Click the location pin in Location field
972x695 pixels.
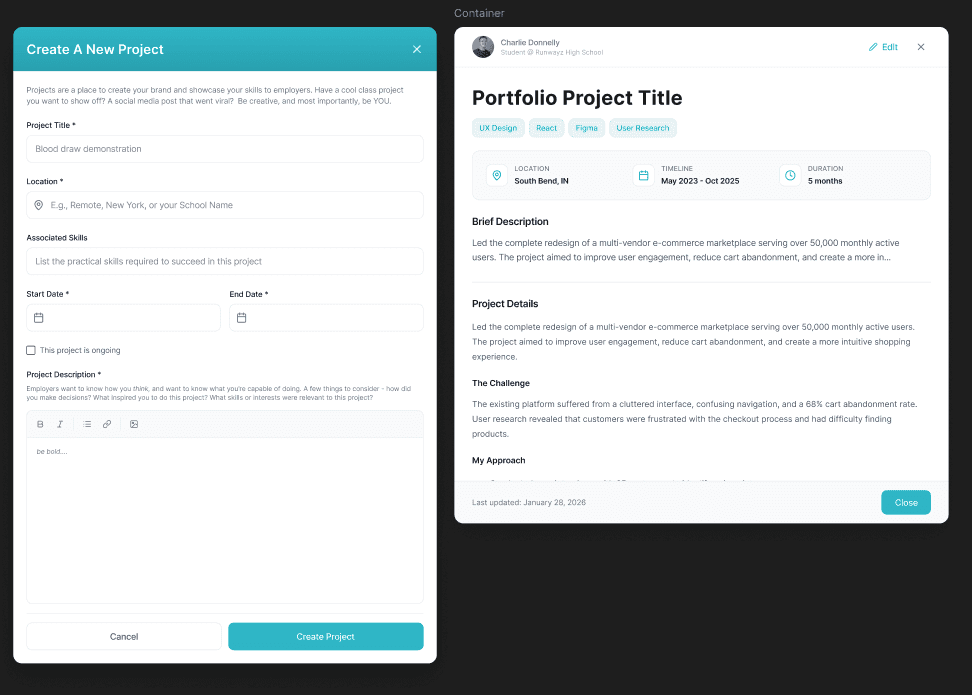pos(39,205)
